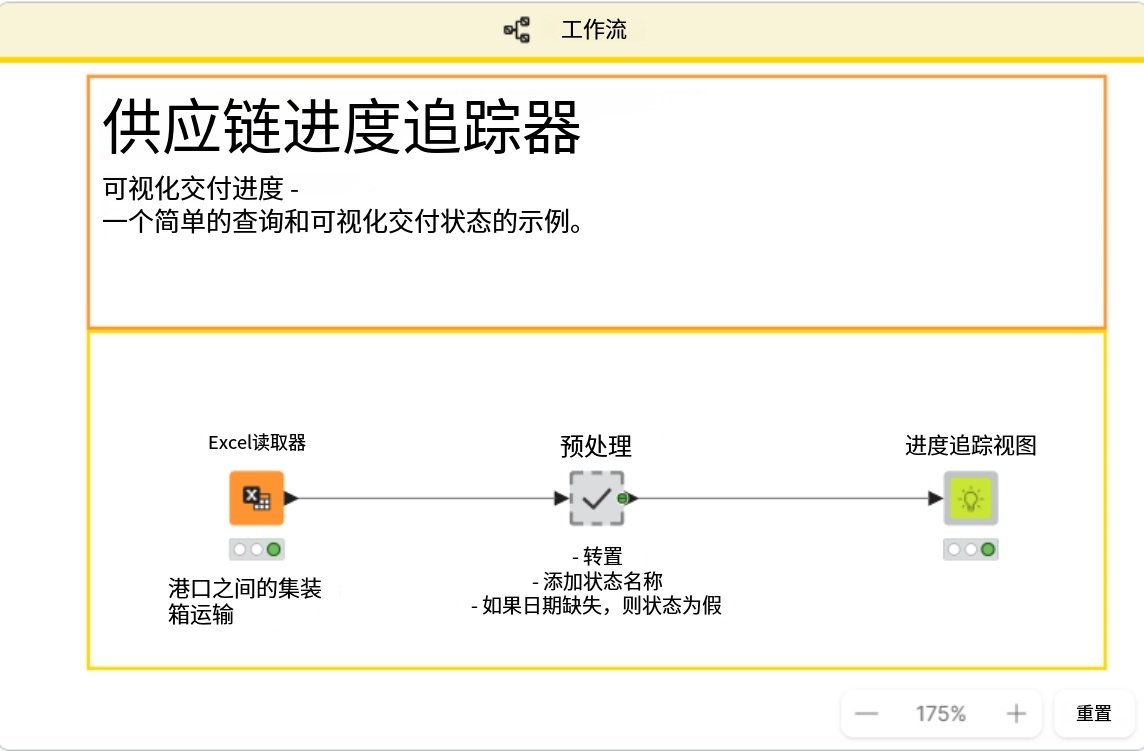Viewport: 1144px width, 751px height.
Task: Zoom in with the plus button
Action: [x=1016, y=713]
